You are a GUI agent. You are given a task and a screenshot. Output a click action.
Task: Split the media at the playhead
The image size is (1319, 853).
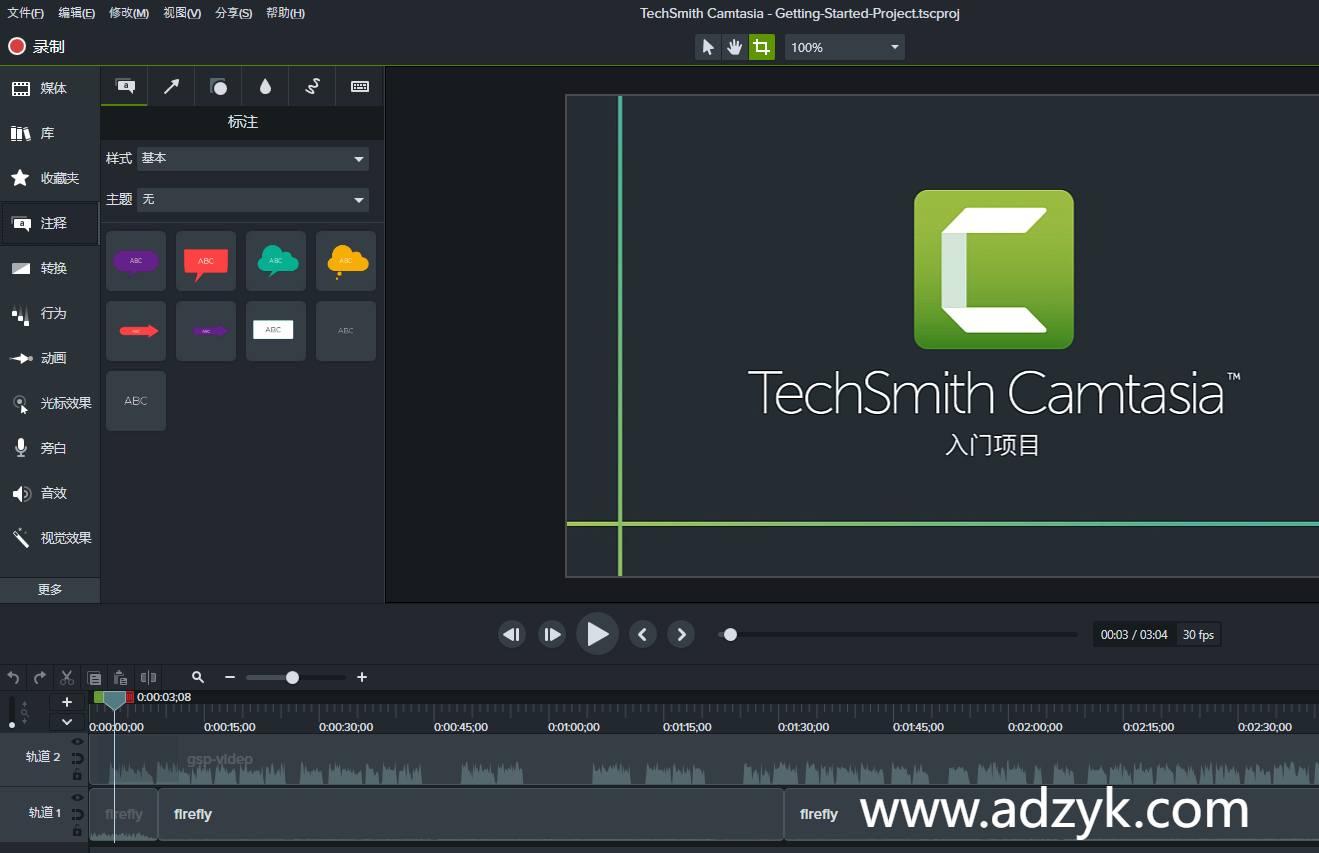click(x=148, y=677)
